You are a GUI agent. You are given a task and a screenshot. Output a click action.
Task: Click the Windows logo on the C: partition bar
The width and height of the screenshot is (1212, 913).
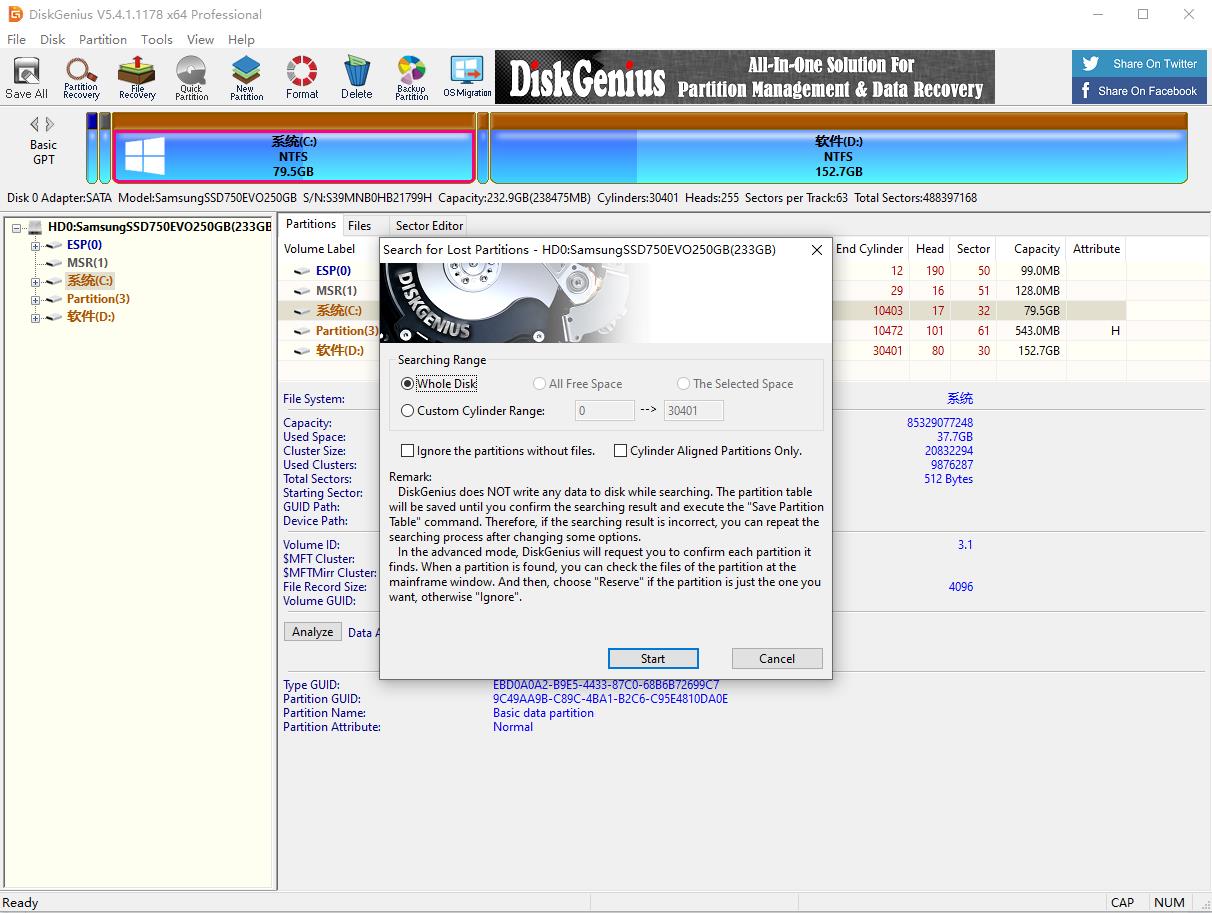(145, 157)
